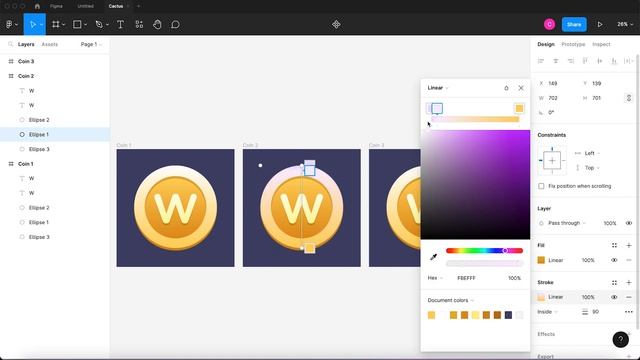The width and height of the screenshot is (640, 360).
Task: Open the zoom level 26% dropdown
Action: [625, 24]
